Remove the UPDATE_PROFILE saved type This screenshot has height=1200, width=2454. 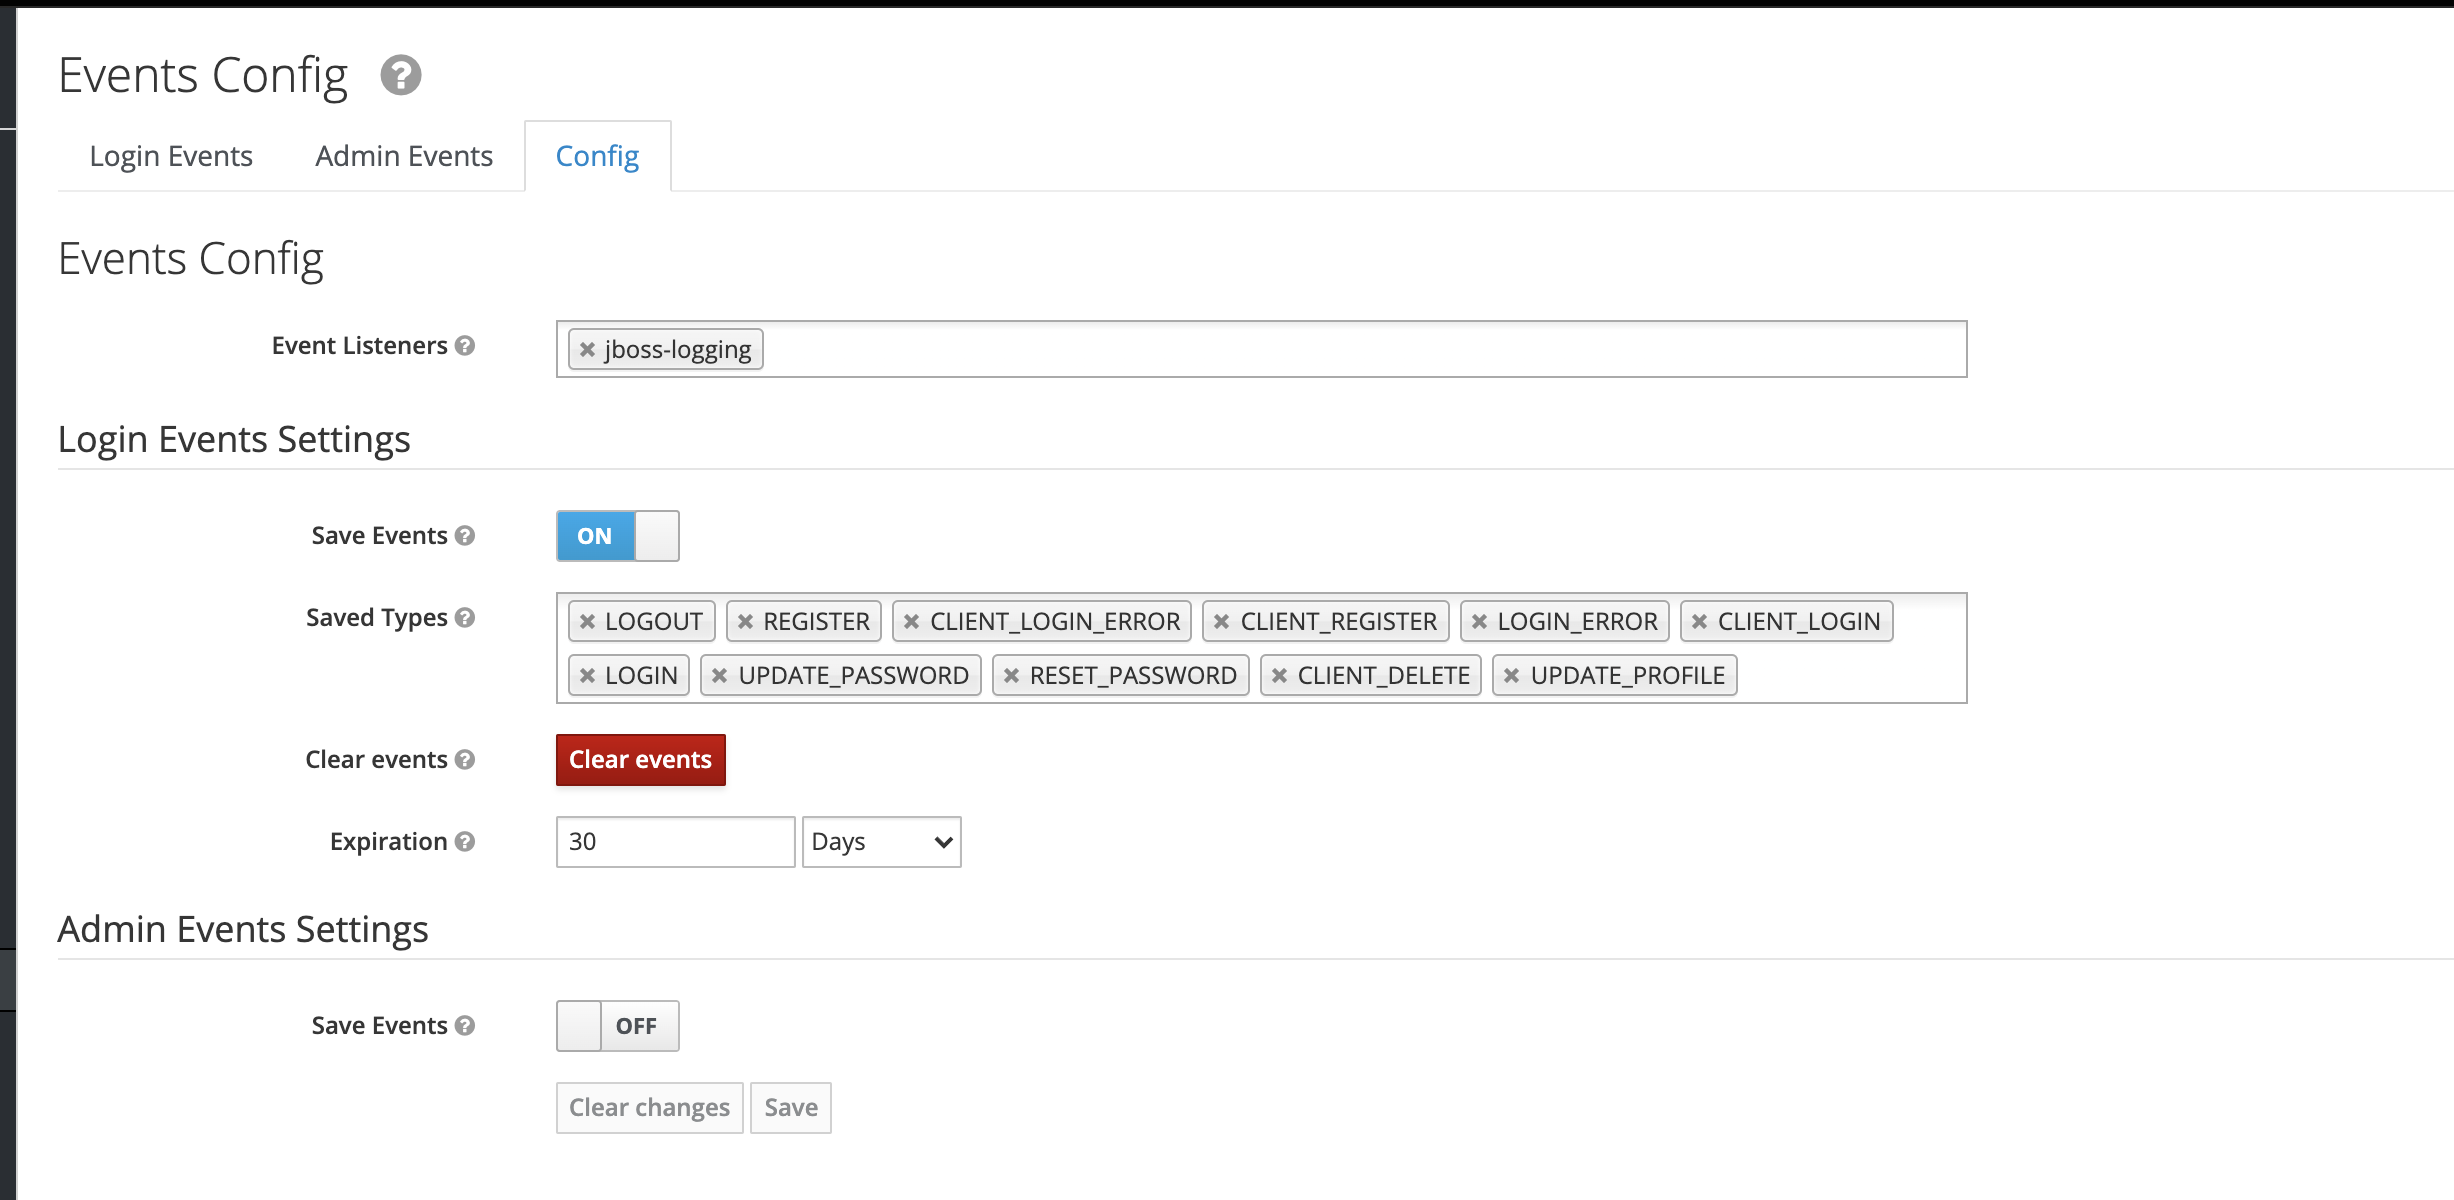click(x=1512, y=676)
